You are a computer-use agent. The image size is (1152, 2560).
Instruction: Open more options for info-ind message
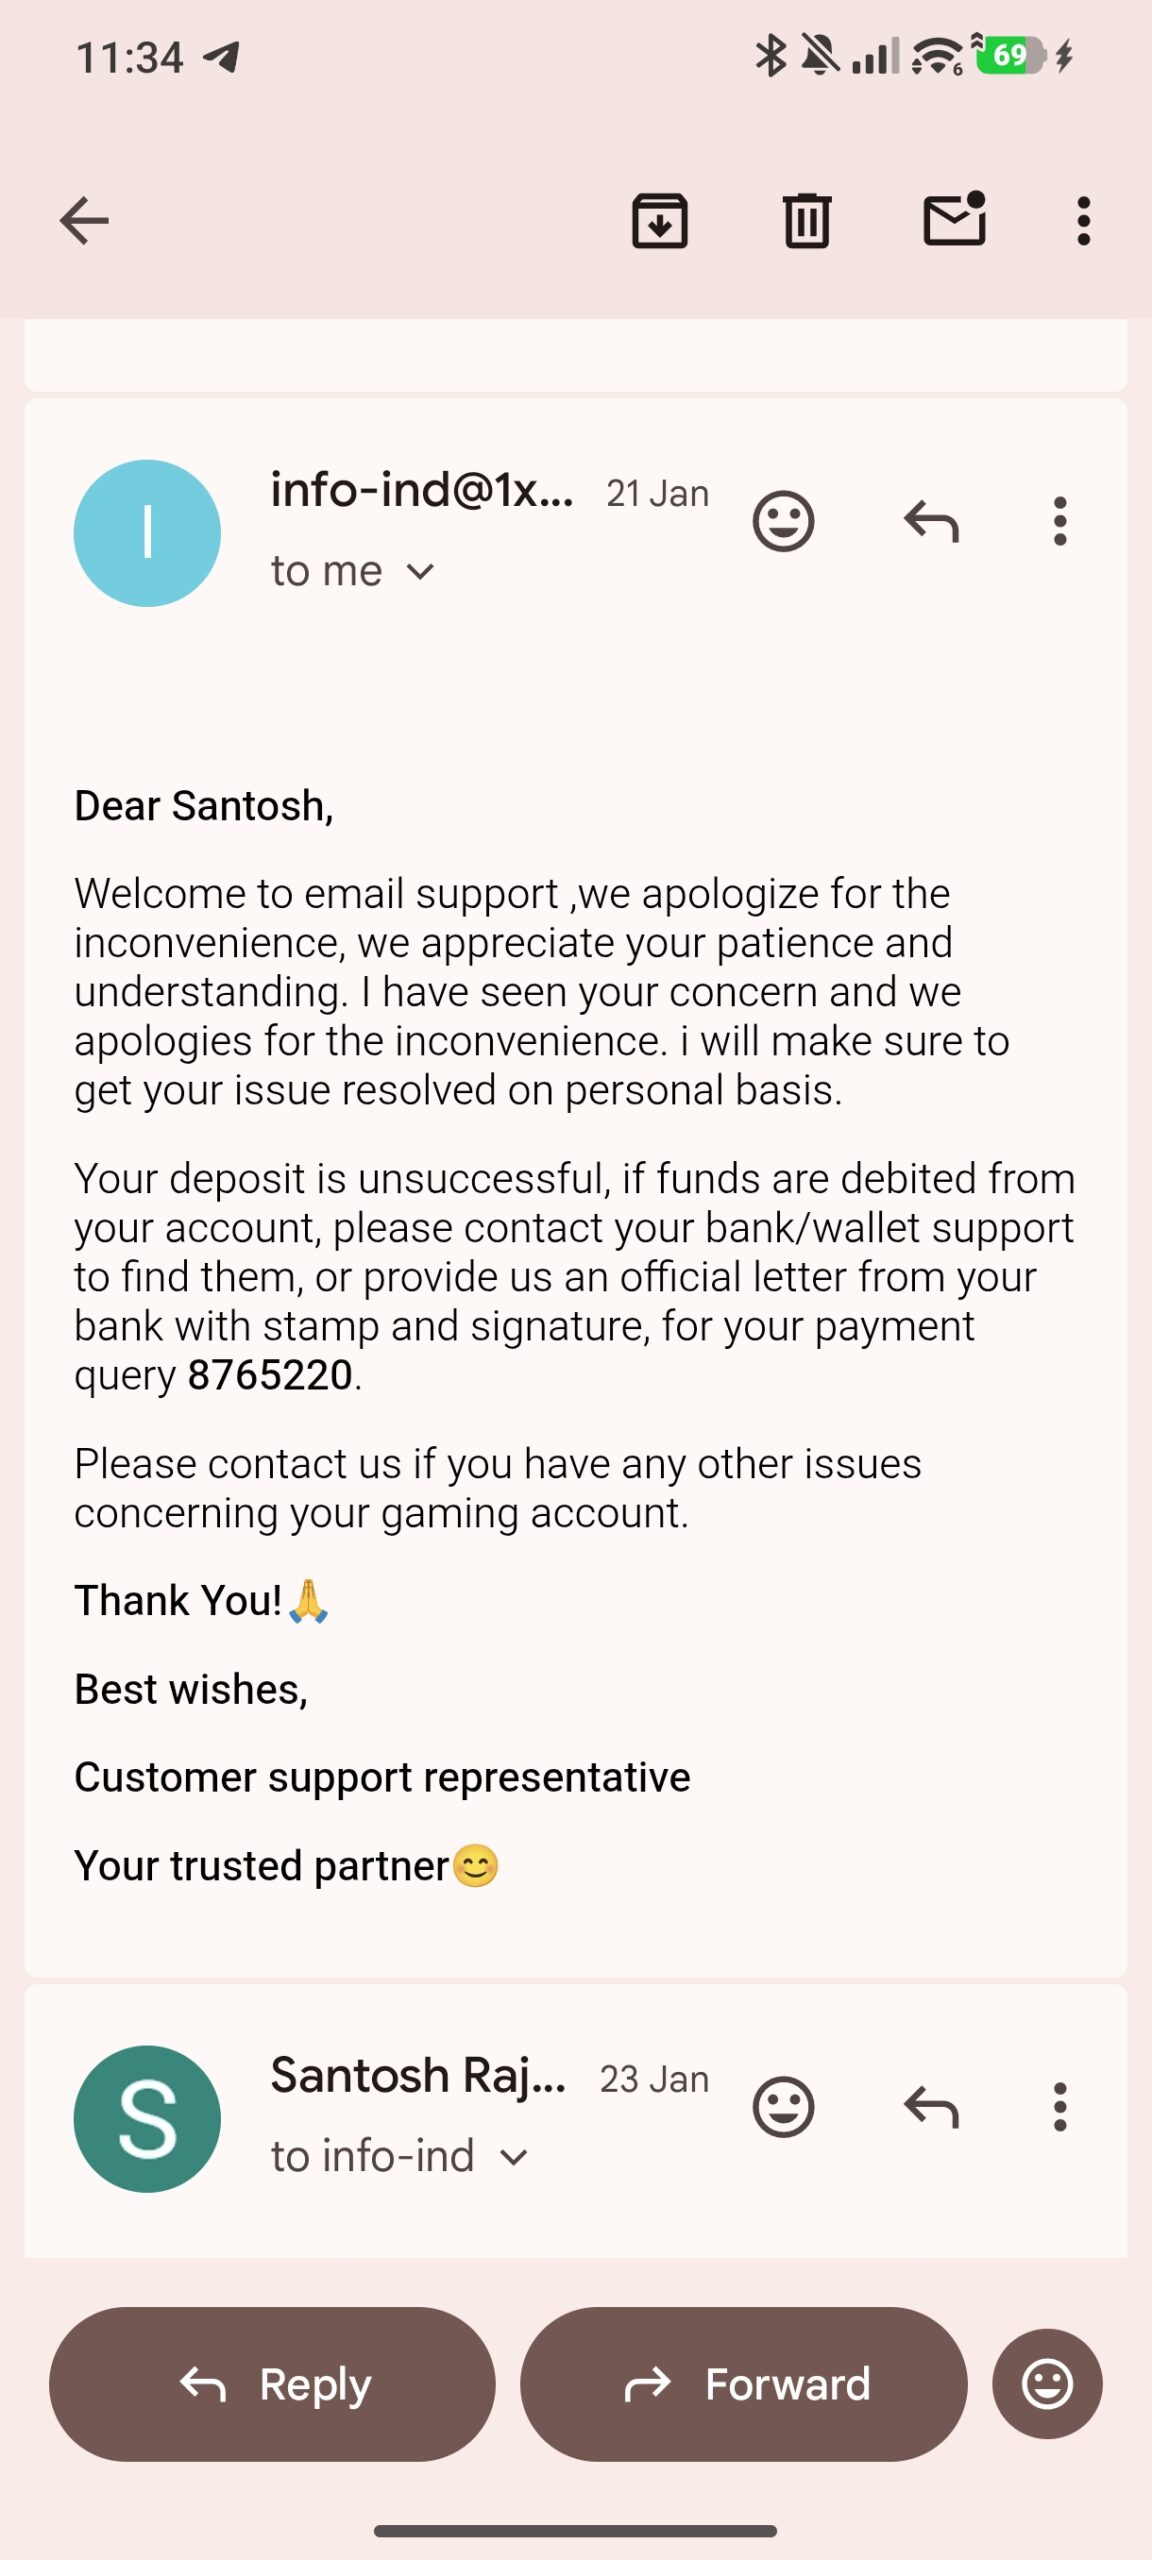1060,521
